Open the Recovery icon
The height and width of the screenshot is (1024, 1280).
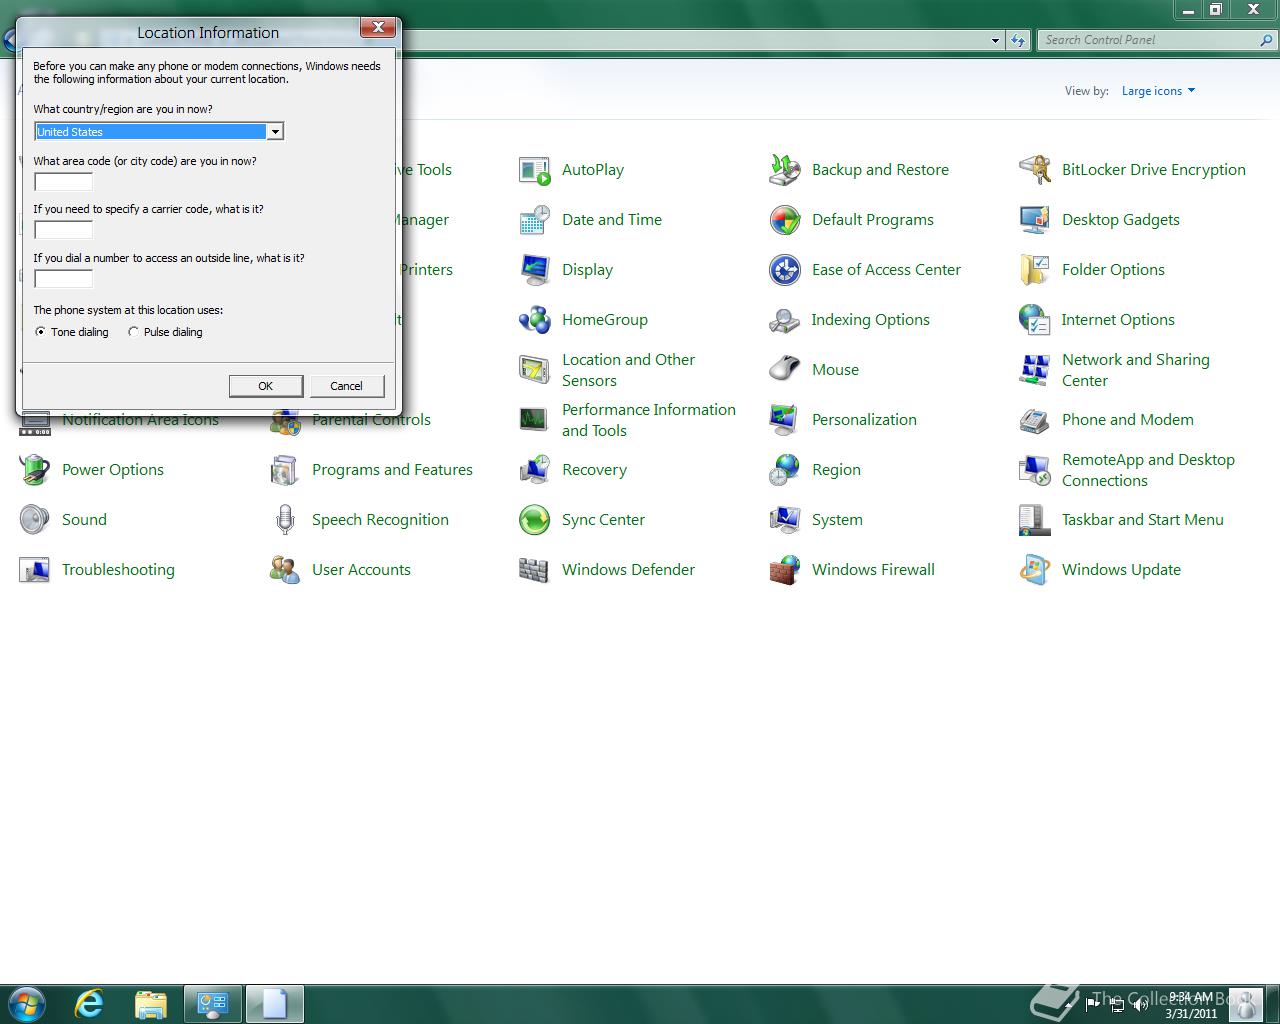pyautogui.click(x=535, y=470)
